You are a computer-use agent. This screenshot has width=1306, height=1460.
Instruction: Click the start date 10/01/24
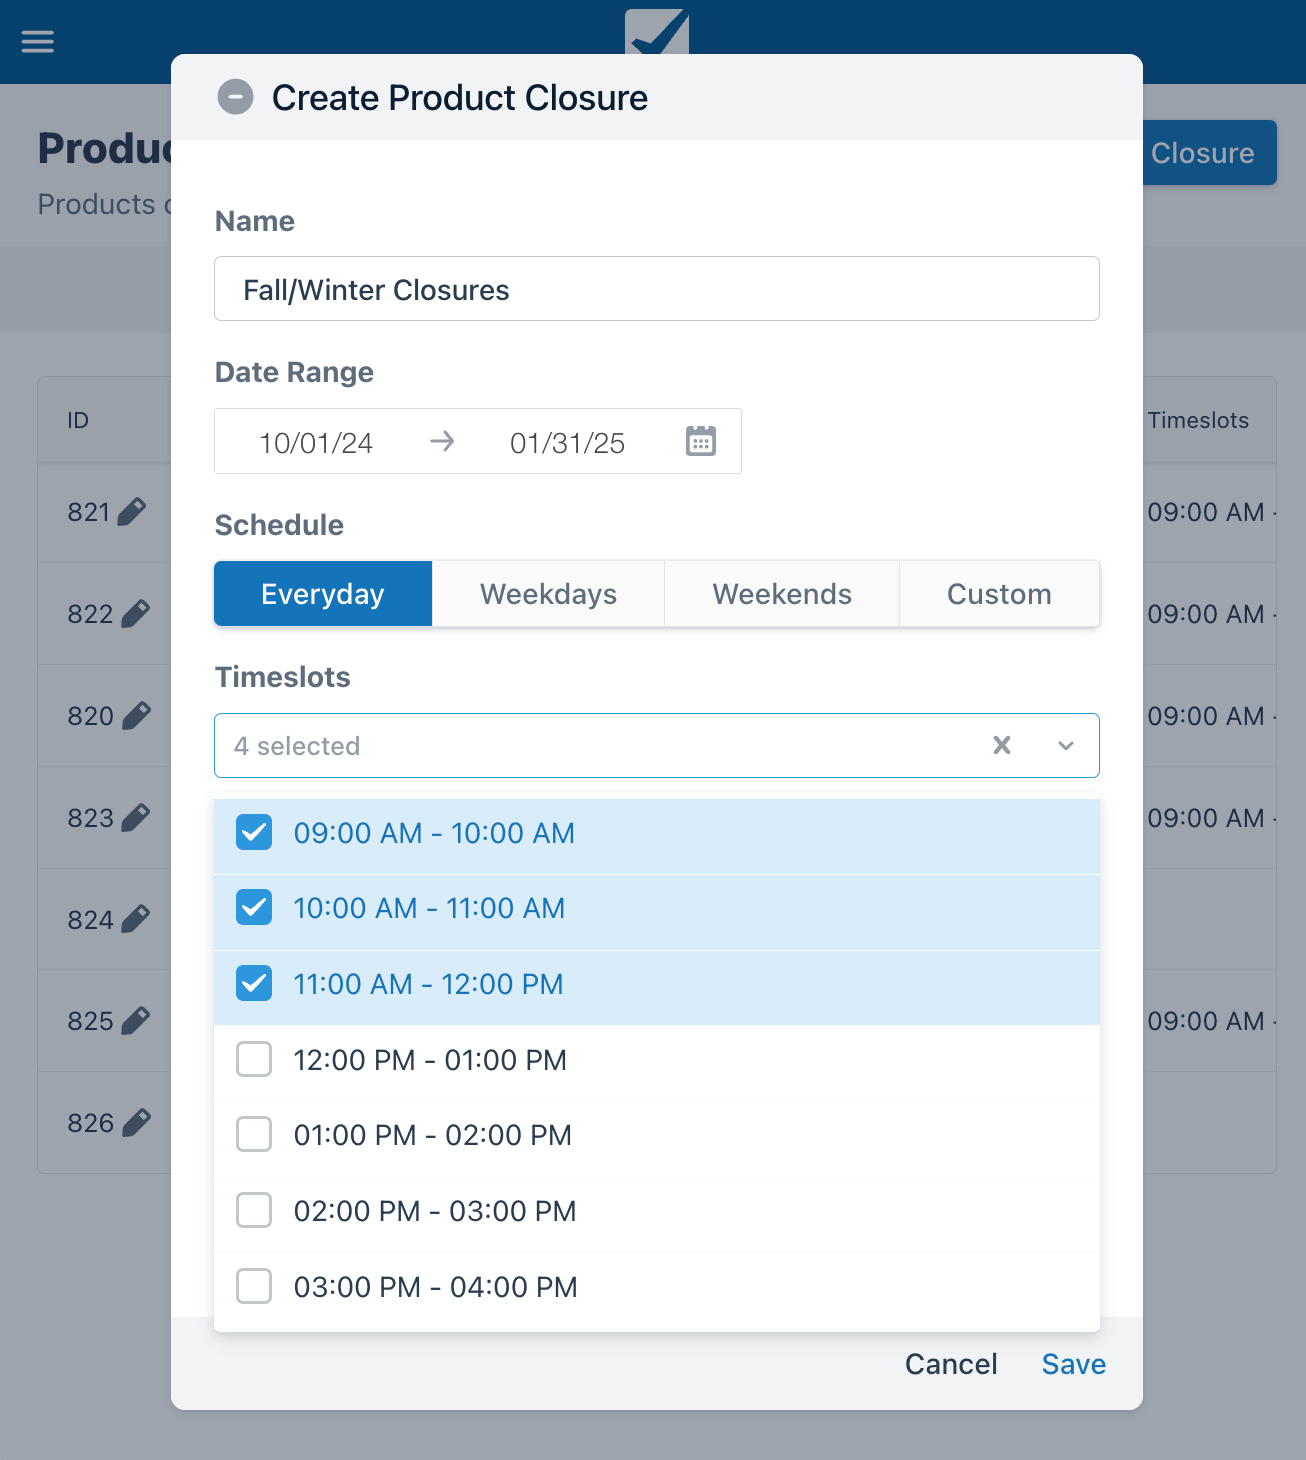coord(316,443)
